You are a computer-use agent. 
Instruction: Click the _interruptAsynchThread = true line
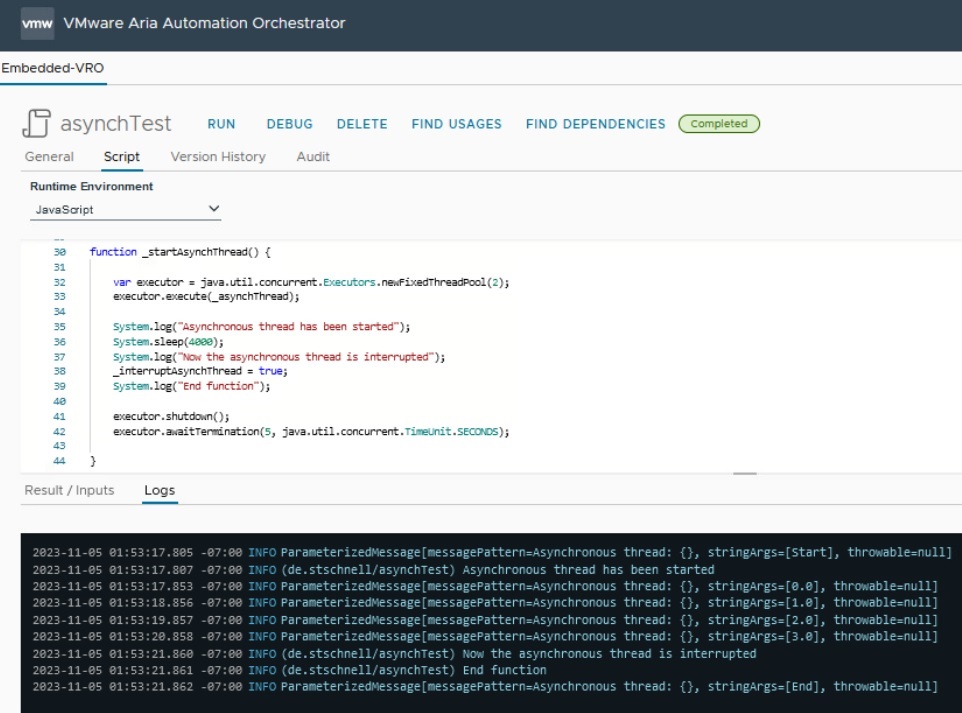tap(200, 371)
